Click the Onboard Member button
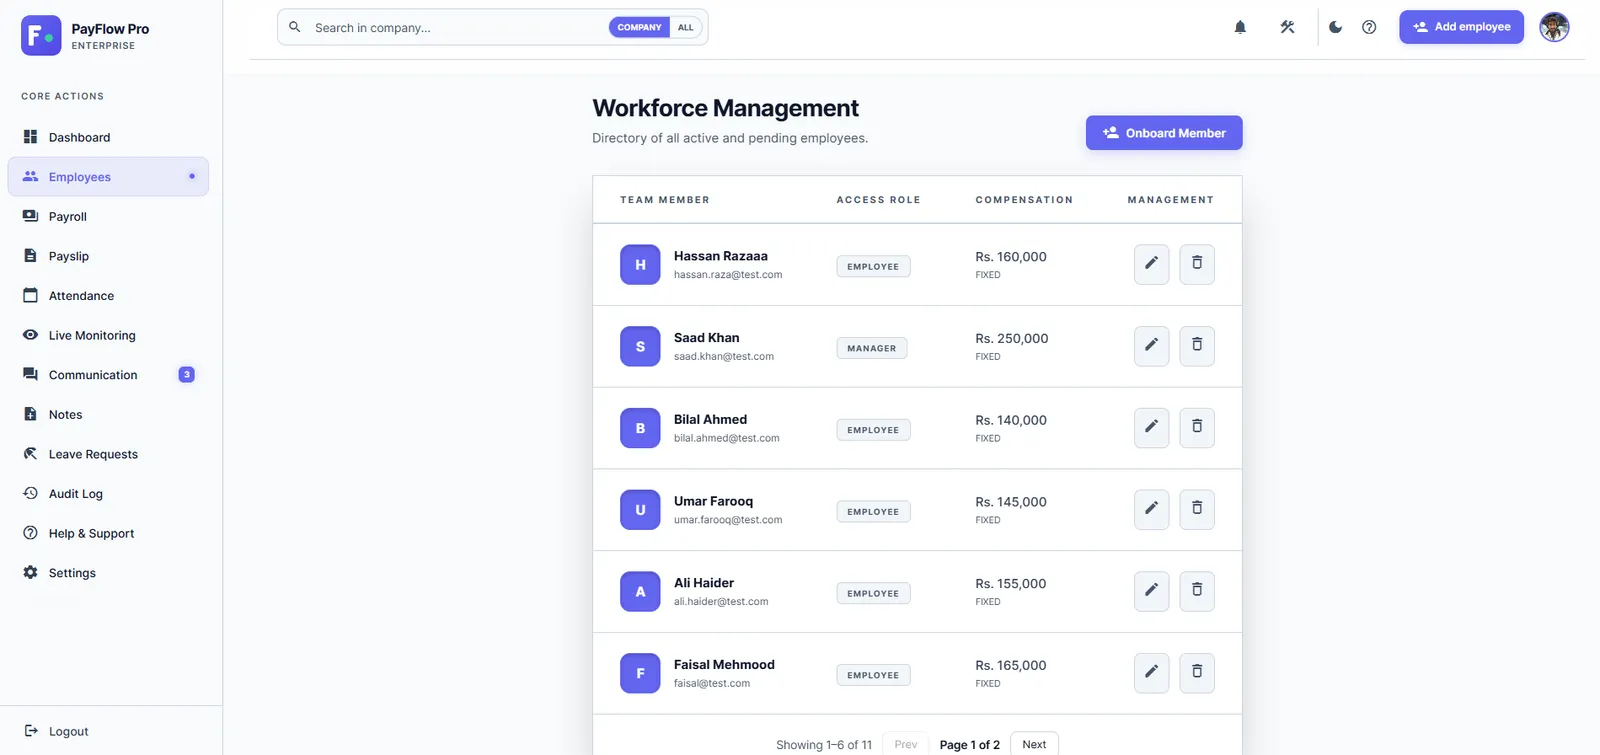Viewport: 1600px width, 755px height. [x=1164, y=133]
